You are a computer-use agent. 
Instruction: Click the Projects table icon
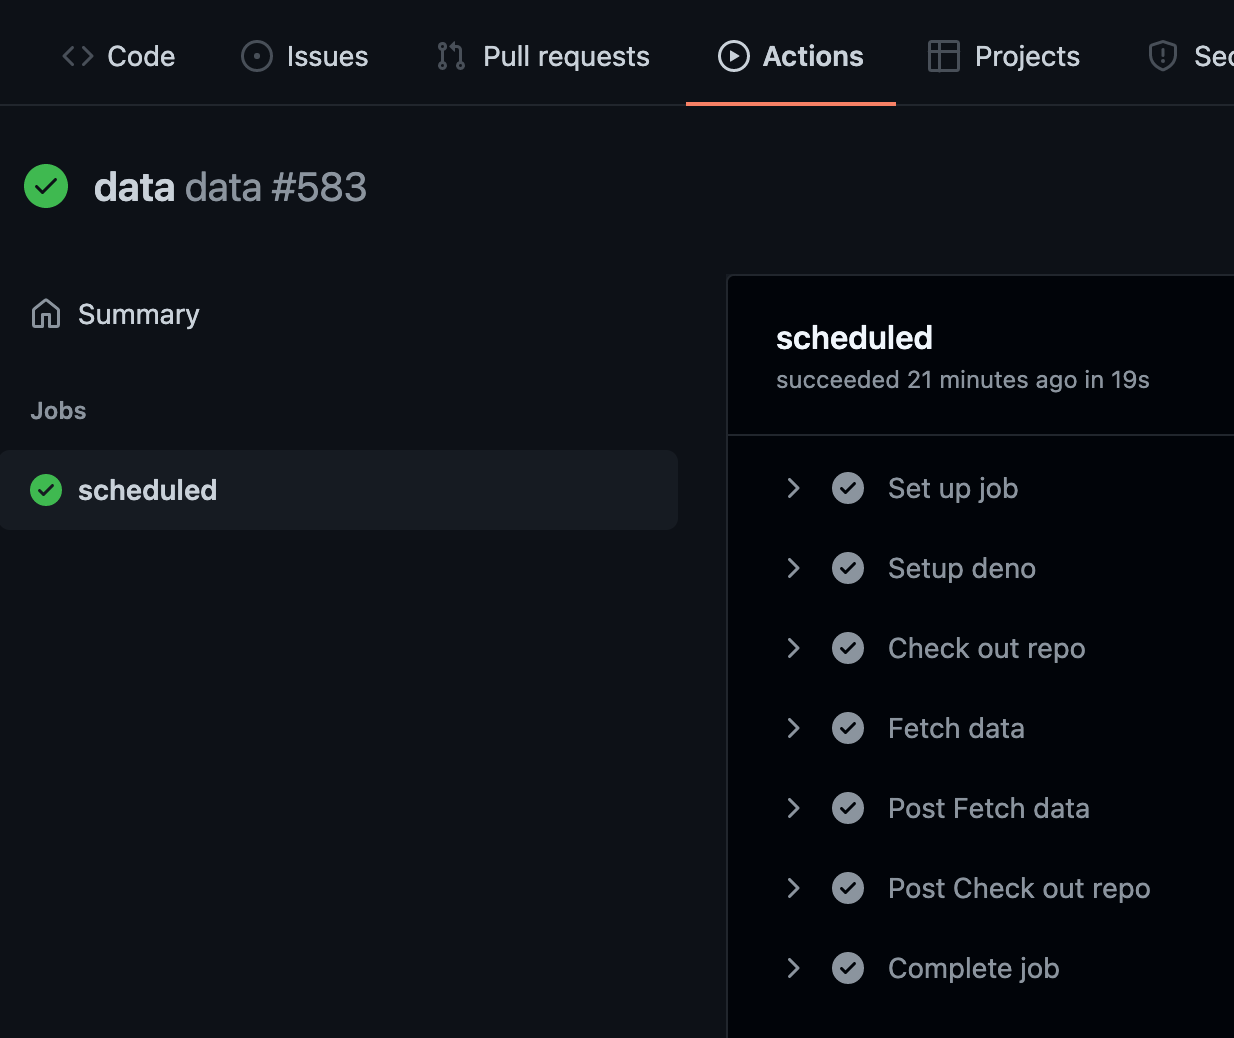click(x=944, y=56)
